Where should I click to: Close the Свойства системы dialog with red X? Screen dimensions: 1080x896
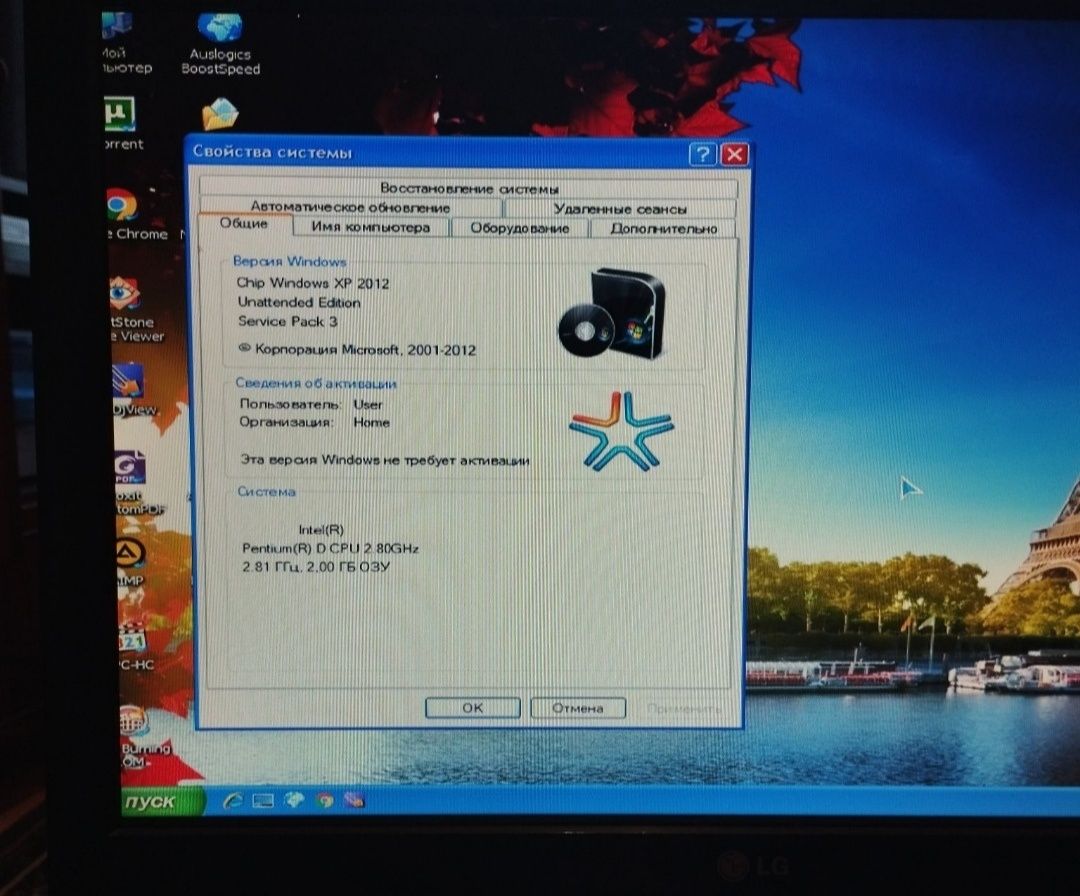734,154
